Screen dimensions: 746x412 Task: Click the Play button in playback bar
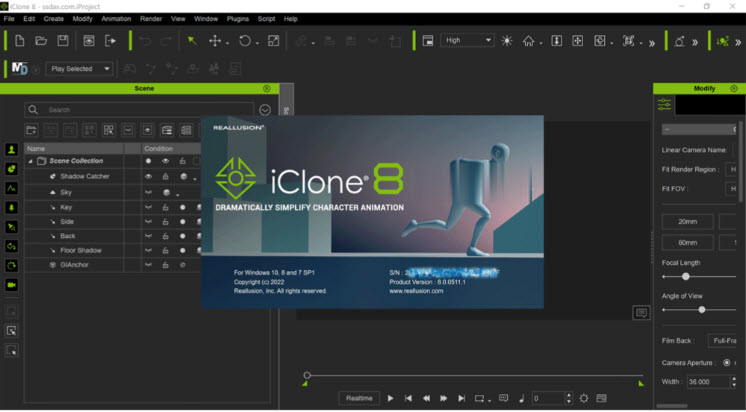click(390, 398)
